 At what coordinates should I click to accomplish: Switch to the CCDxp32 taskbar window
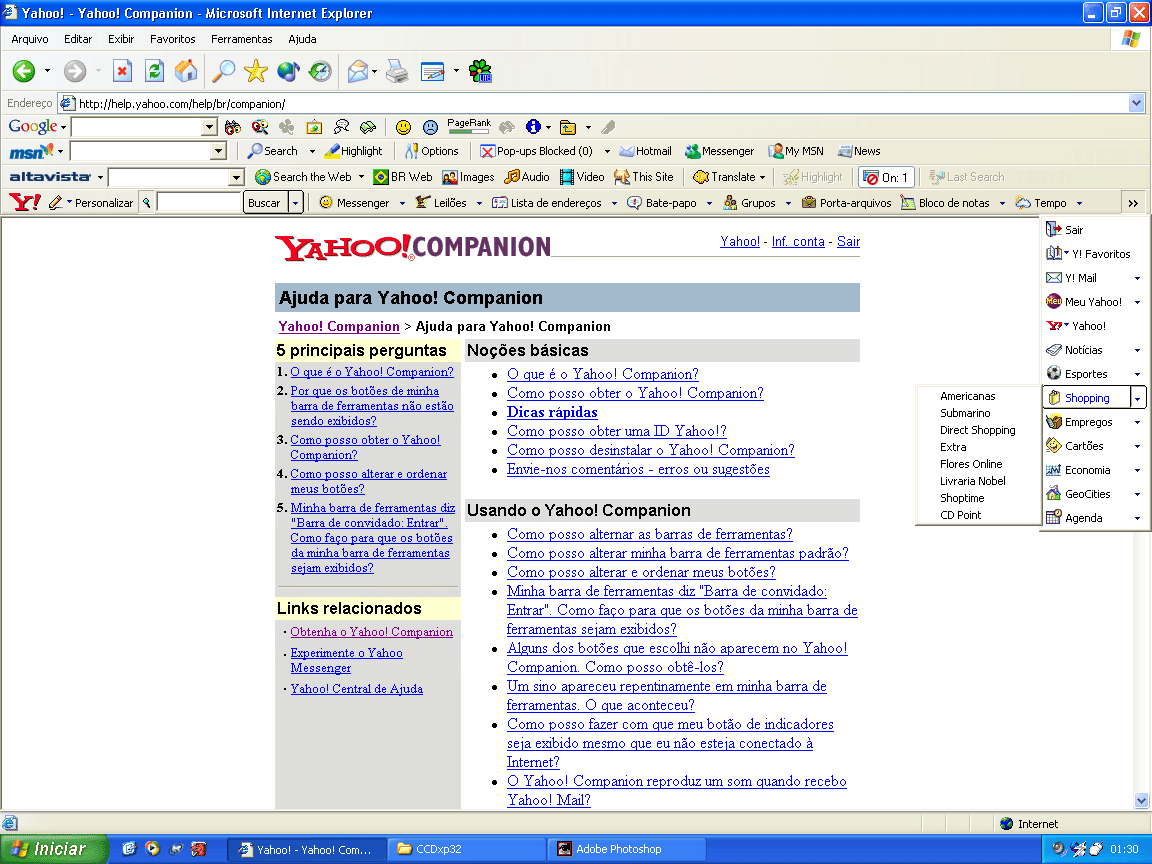467,849
